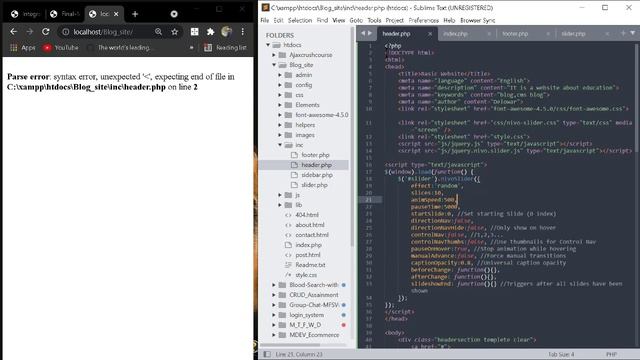The image size is (640, 360).
Task: Open Sublime Edit menu
Action: tap(278, 20)
